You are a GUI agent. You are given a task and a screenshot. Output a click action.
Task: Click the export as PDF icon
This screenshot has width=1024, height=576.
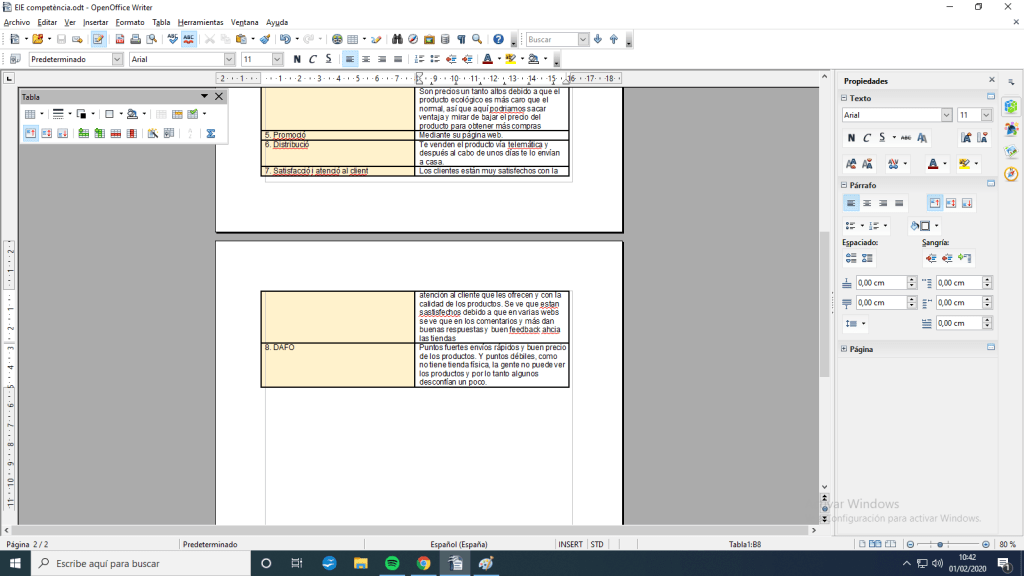[120, 39]
